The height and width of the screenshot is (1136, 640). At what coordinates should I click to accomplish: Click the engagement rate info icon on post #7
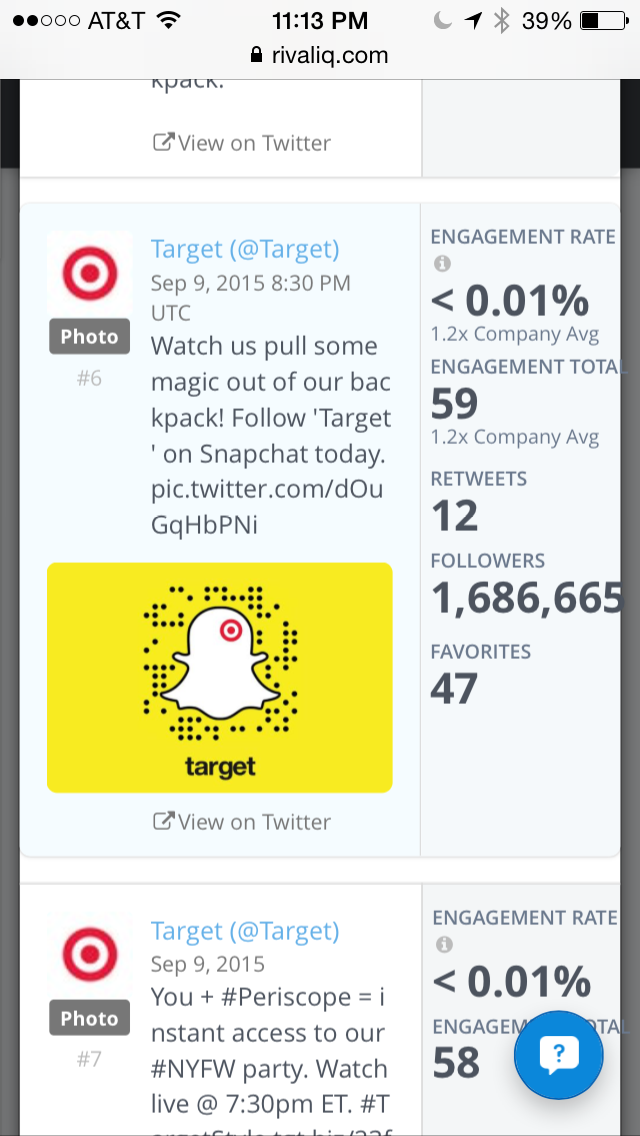point(444,944)
